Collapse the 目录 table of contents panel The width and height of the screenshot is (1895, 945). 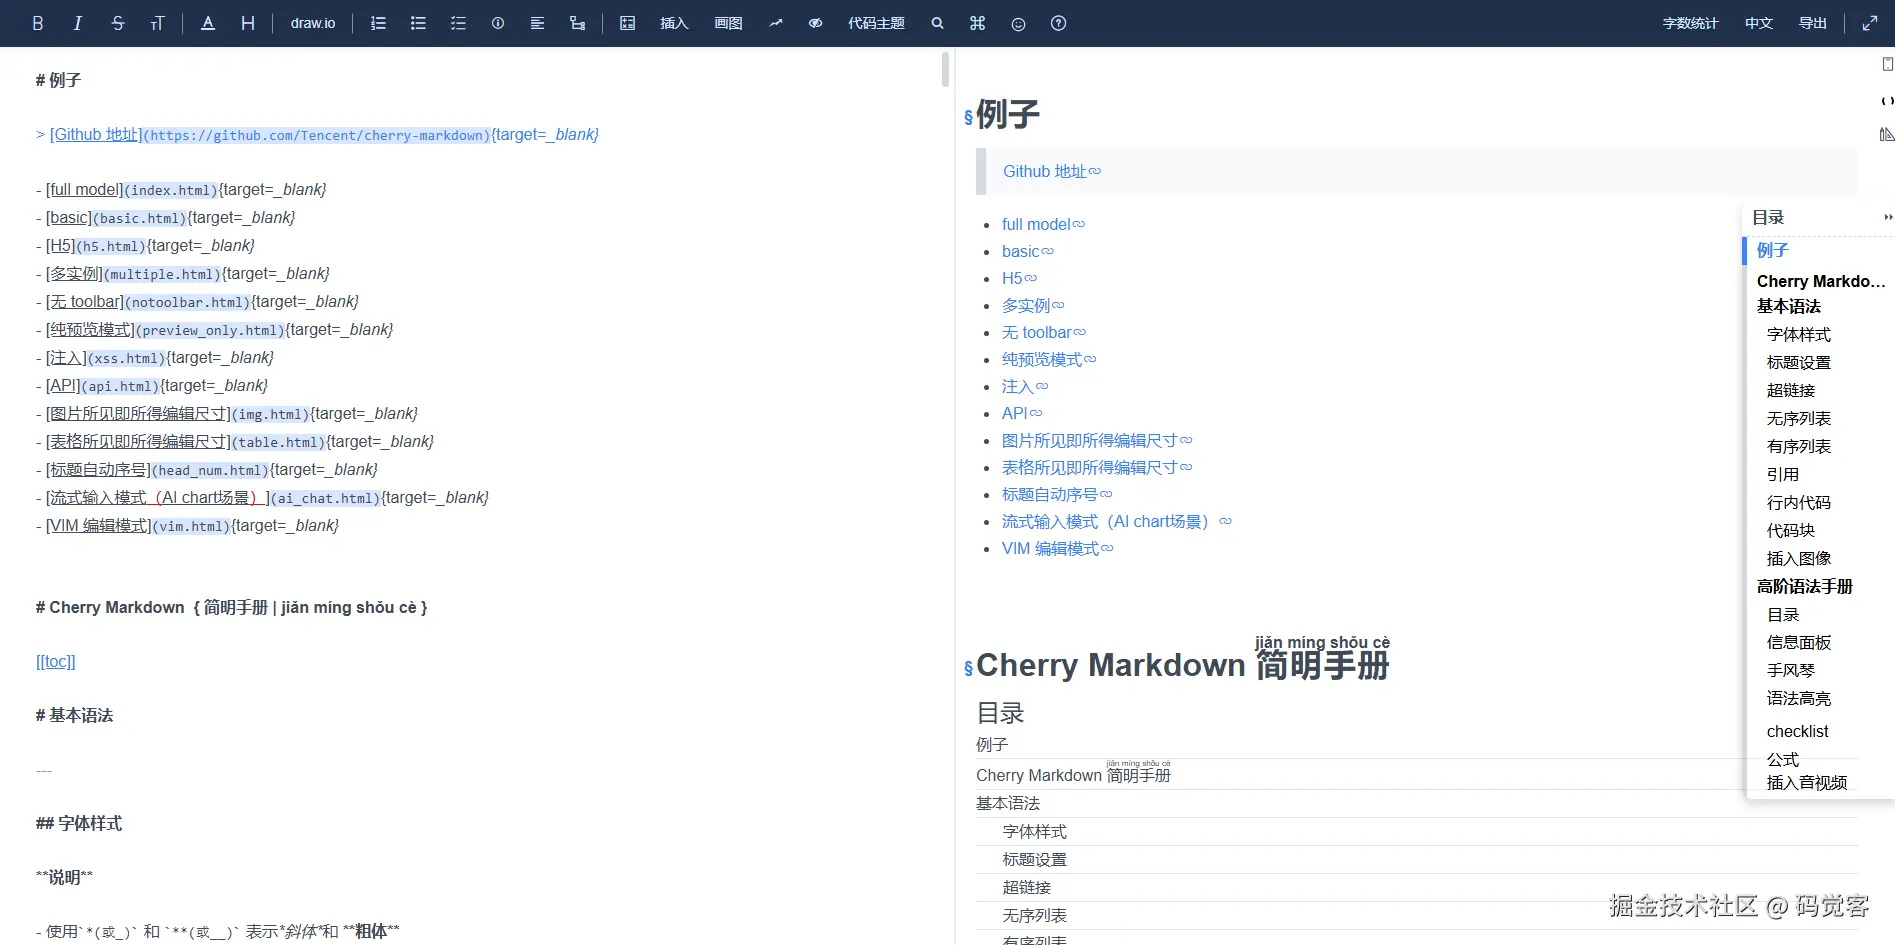[x=1887, y=217]
